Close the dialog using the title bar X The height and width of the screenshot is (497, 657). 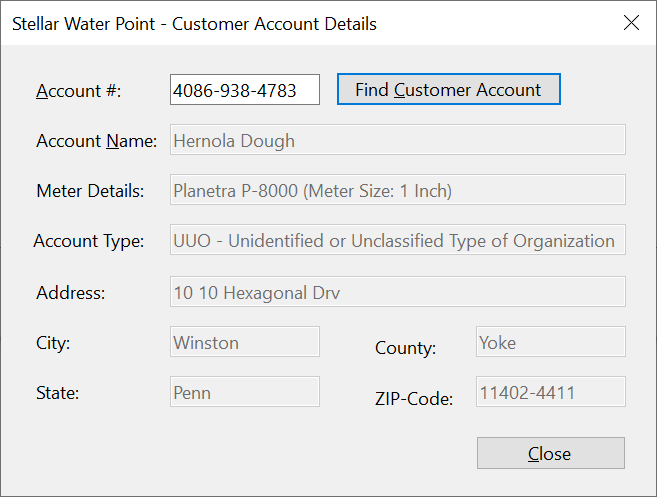tap(631, 23)
